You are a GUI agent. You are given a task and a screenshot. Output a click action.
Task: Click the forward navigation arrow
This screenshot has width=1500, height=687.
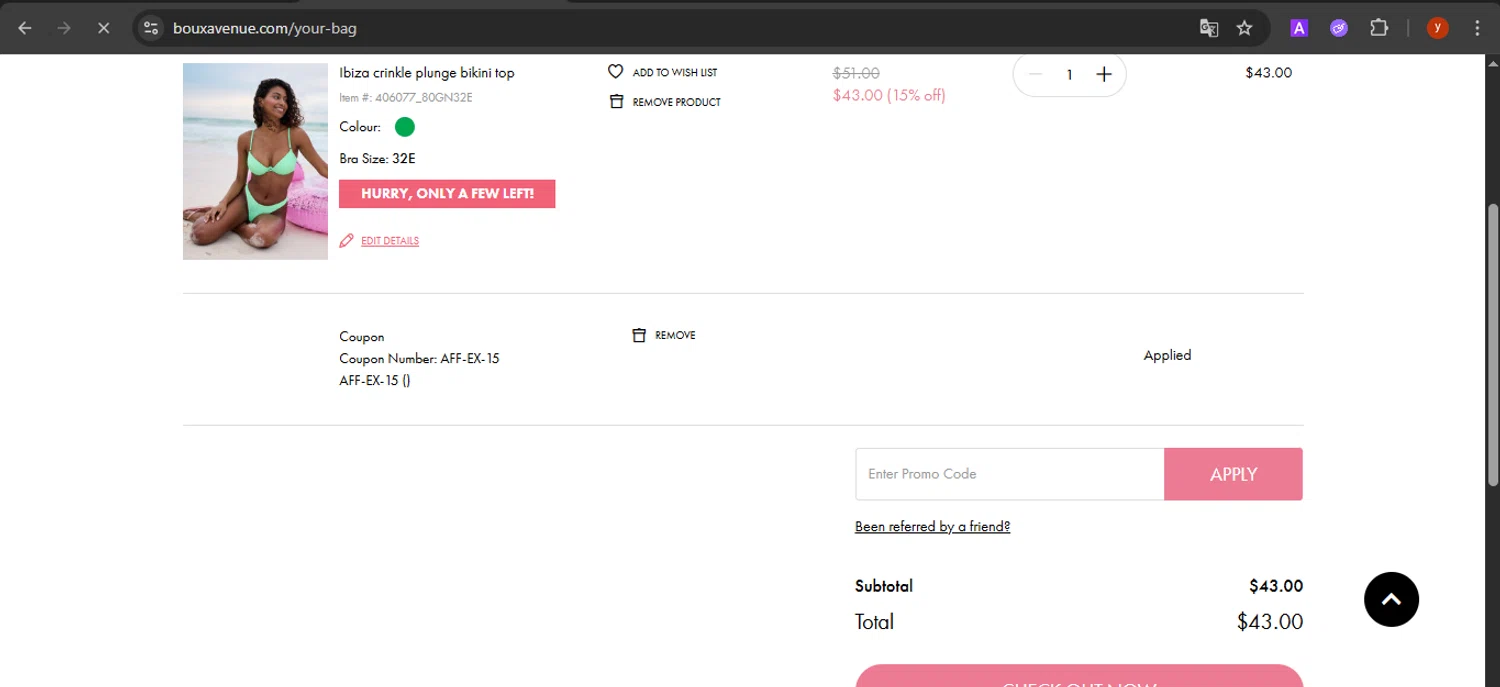click(64, 28)
